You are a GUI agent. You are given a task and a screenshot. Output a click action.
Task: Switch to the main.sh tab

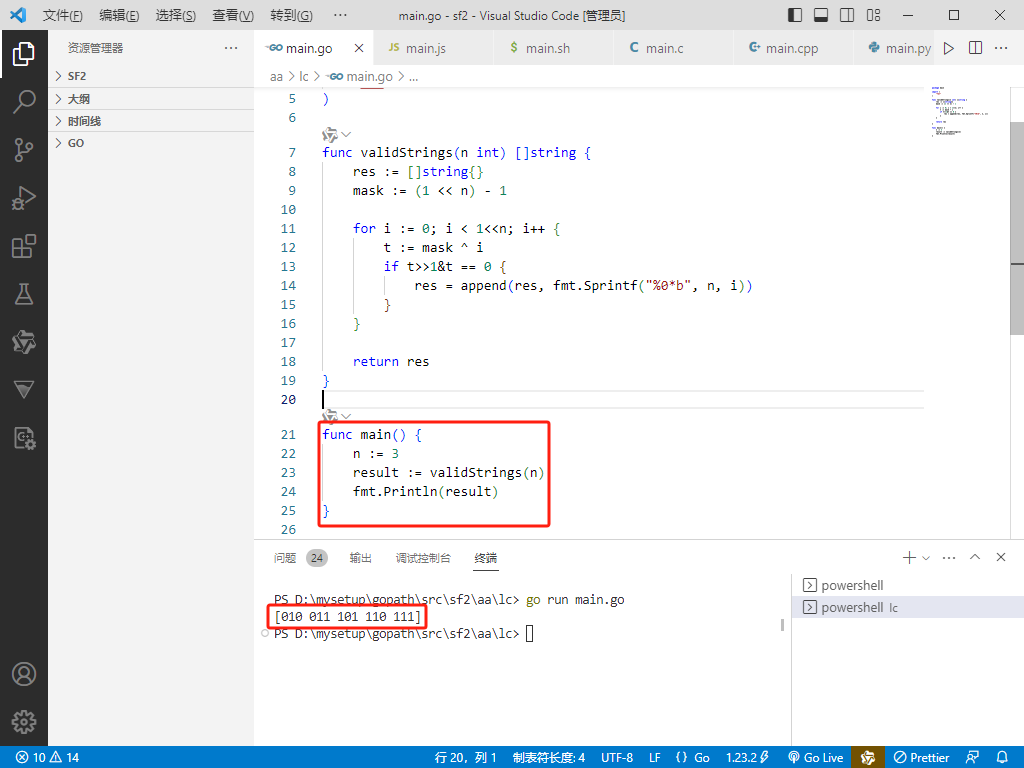[x=553, y=48]
